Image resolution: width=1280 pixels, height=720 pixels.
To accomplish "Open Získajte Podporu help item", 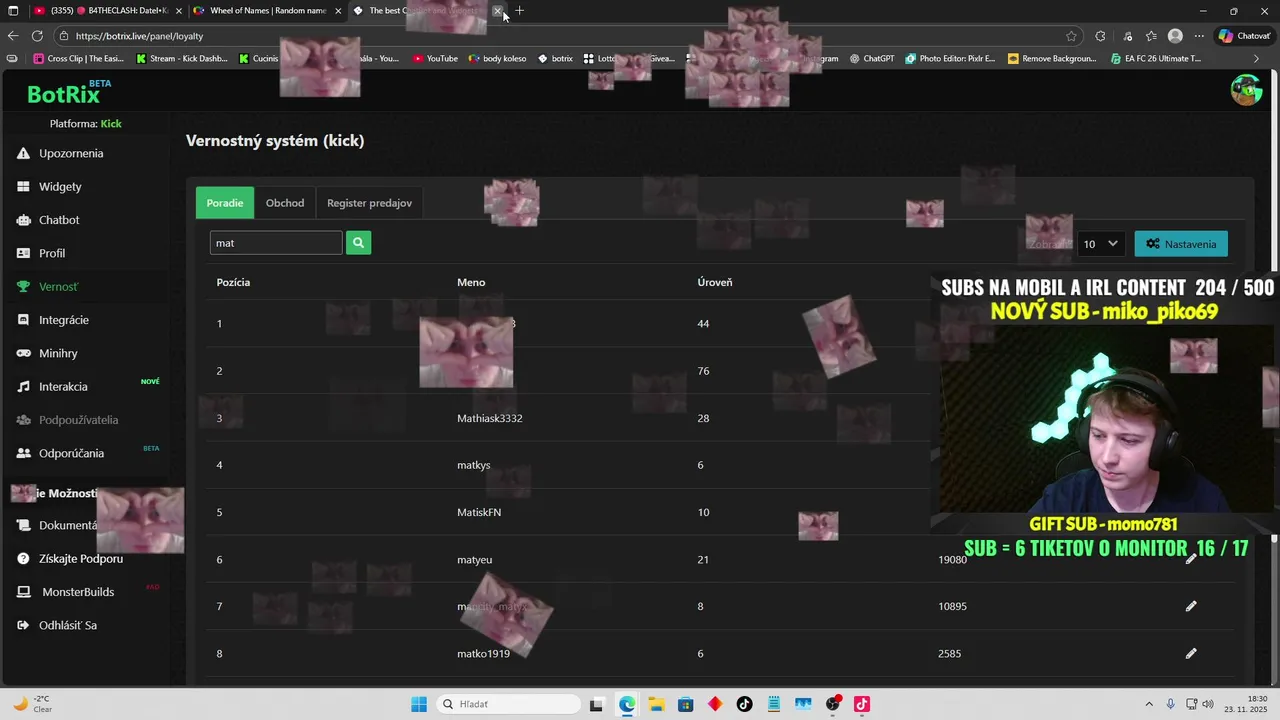I will 80,558.
